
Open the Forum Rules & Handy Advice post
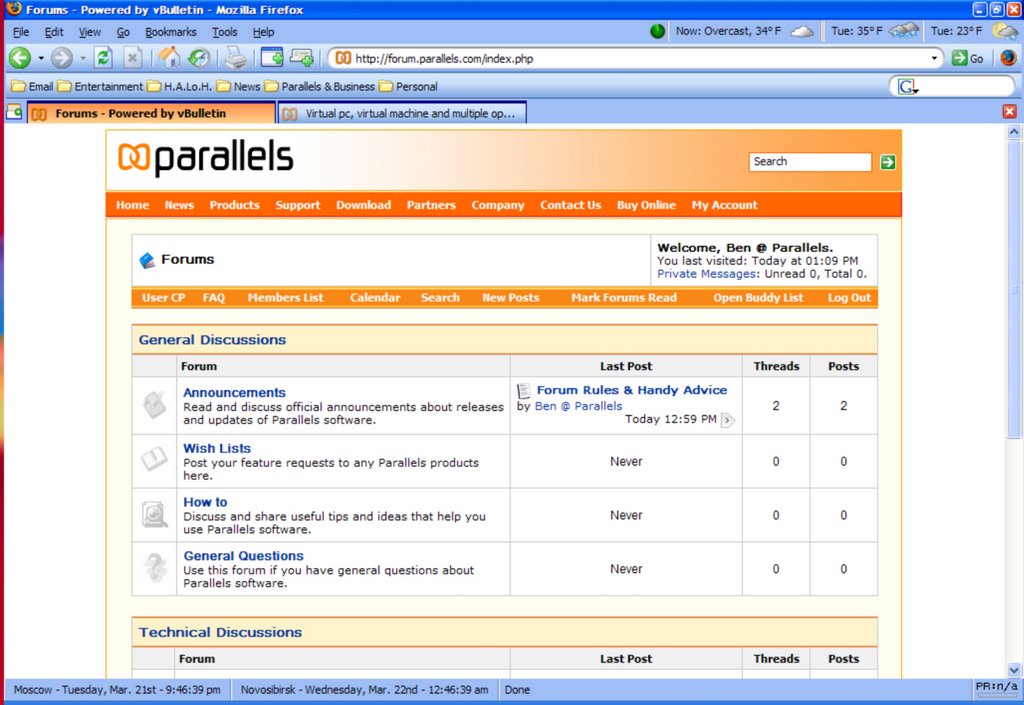click(632, 390)
